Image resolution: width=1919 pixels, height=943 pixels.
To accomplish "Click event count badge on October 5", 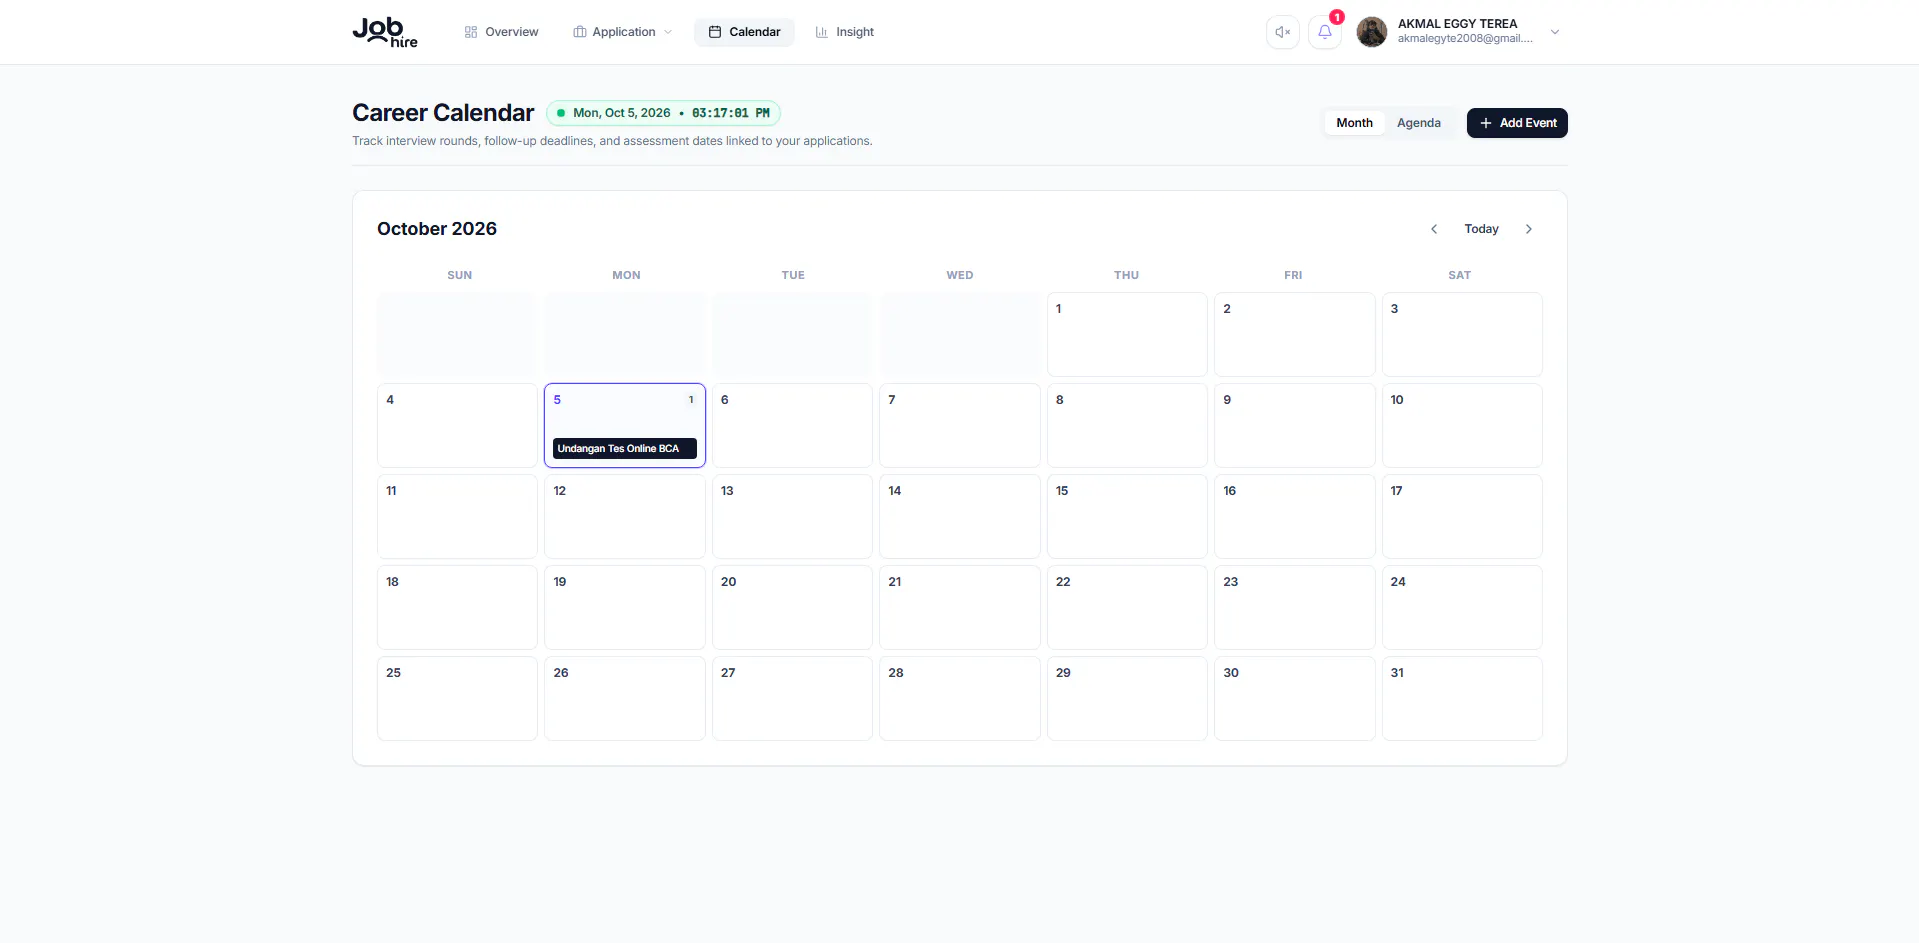I will click(x=691, y=400).
